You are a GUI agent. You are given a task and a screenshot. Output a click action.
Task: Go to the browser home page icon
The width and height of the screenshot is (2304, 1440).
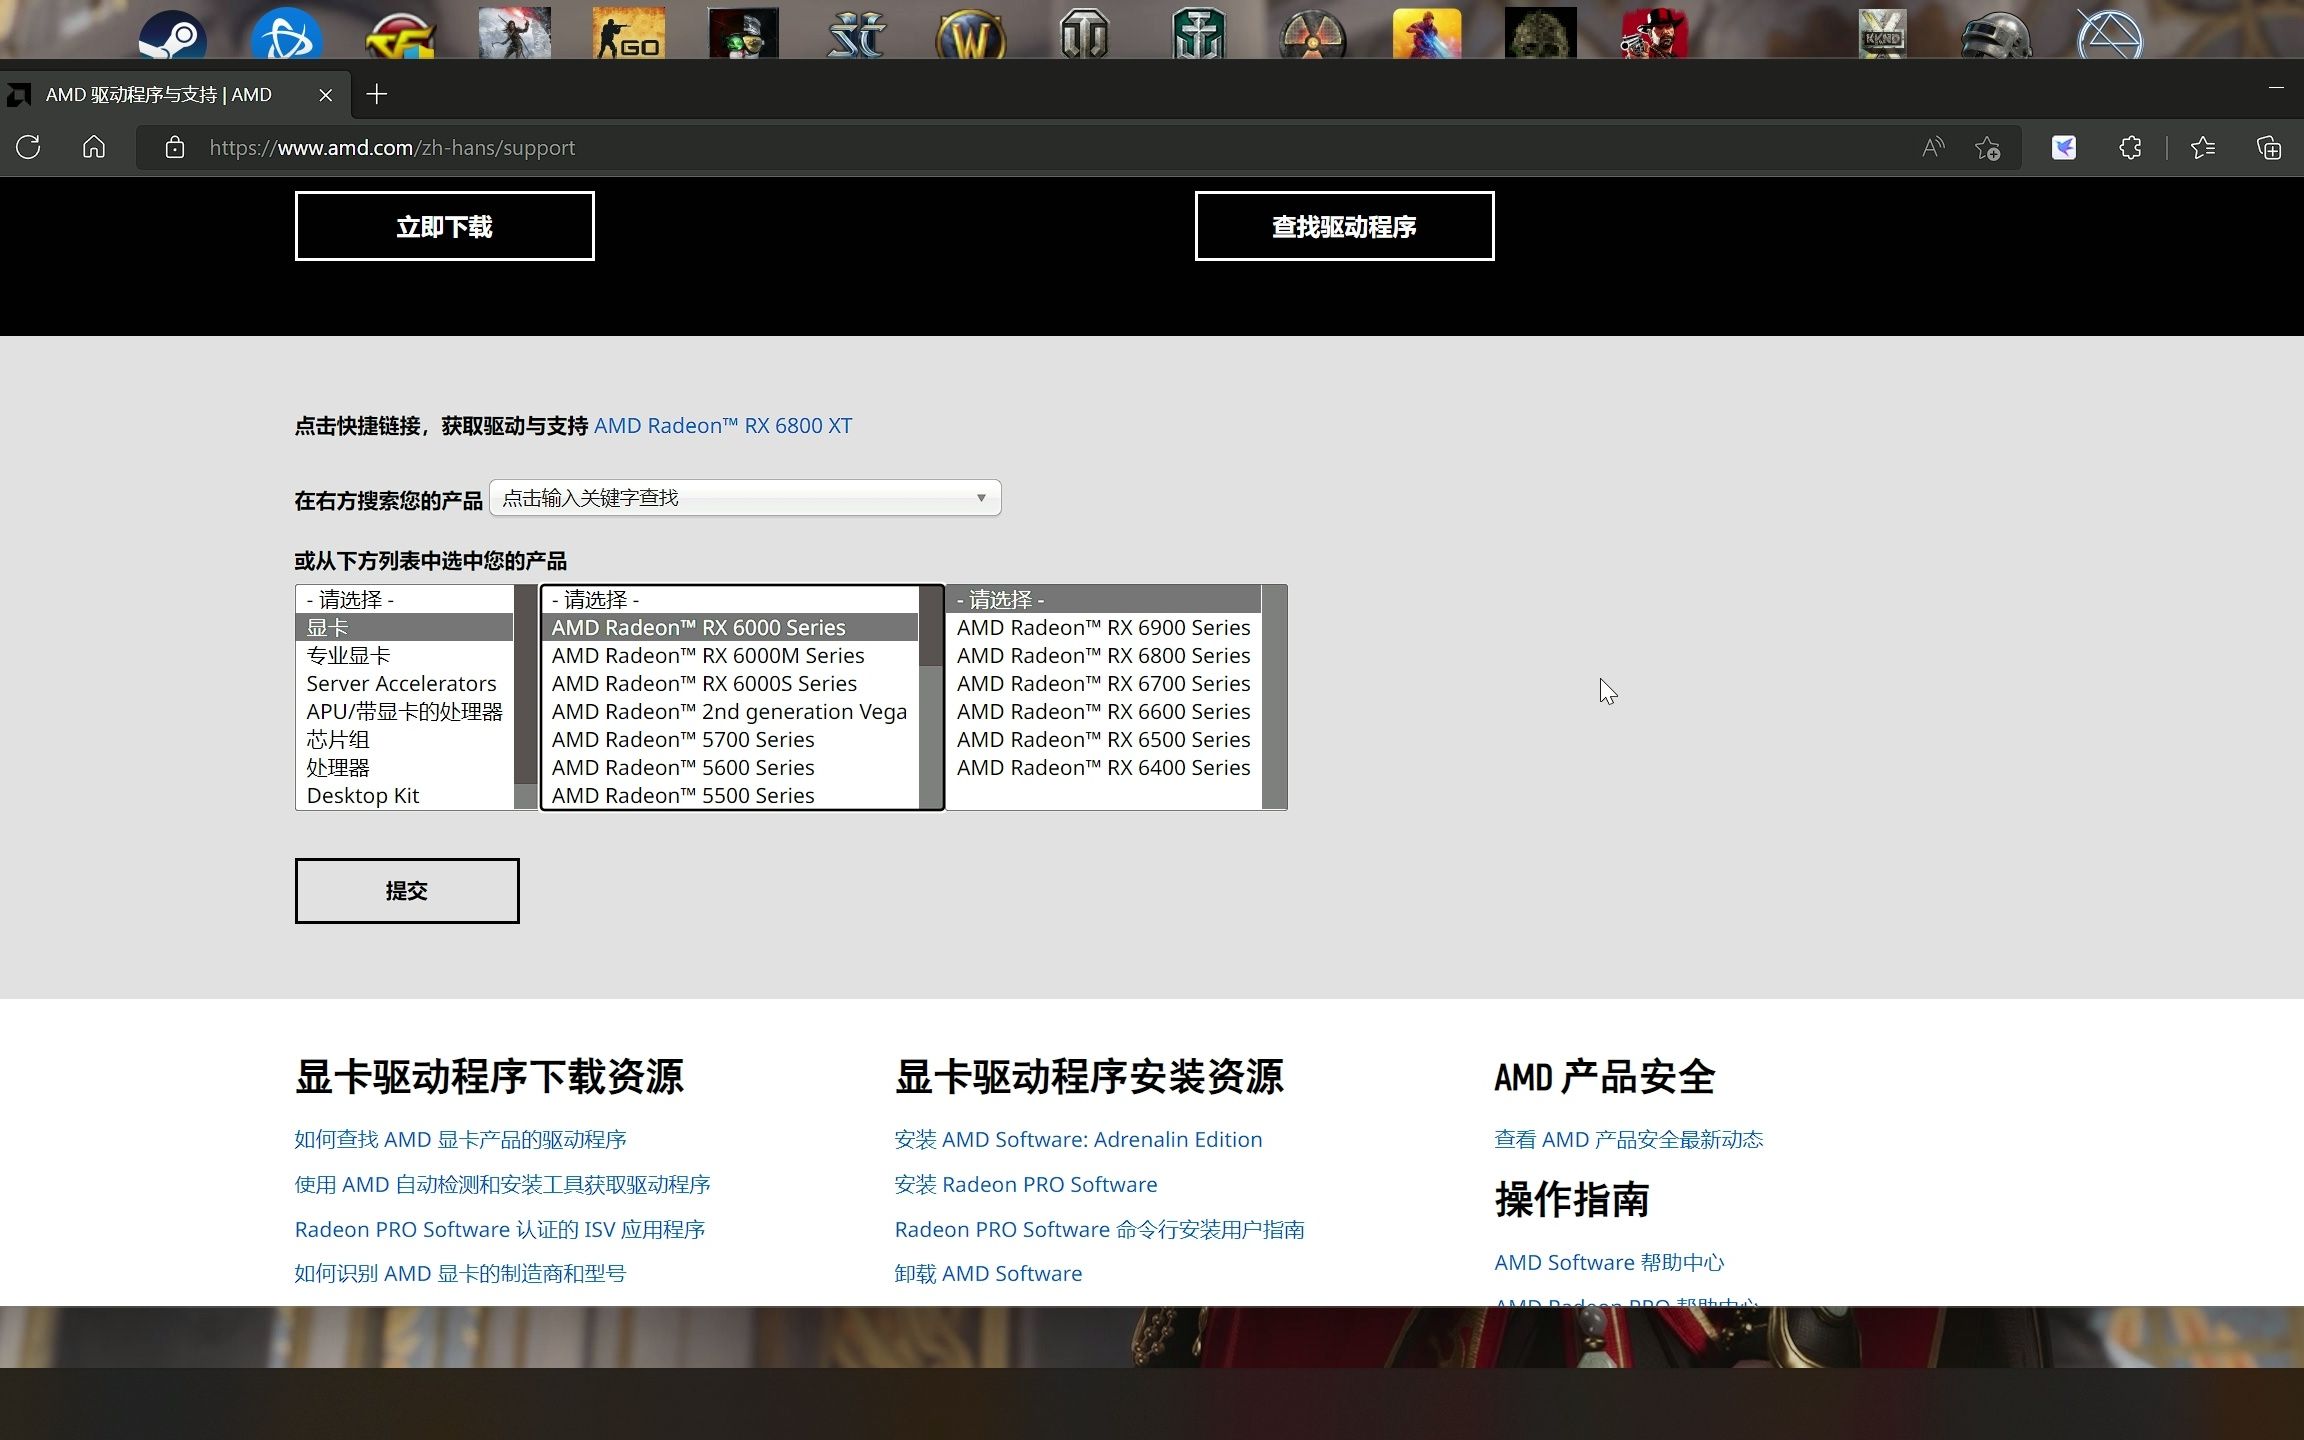94,148
